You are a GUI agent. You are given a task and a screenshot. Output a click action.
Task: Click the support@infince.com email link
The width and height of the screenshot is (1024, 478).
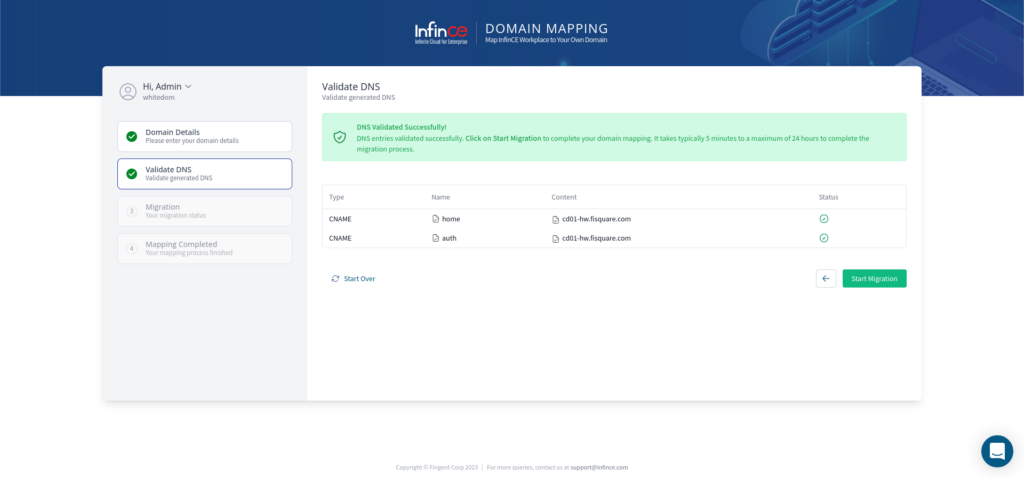coord(599,468)
